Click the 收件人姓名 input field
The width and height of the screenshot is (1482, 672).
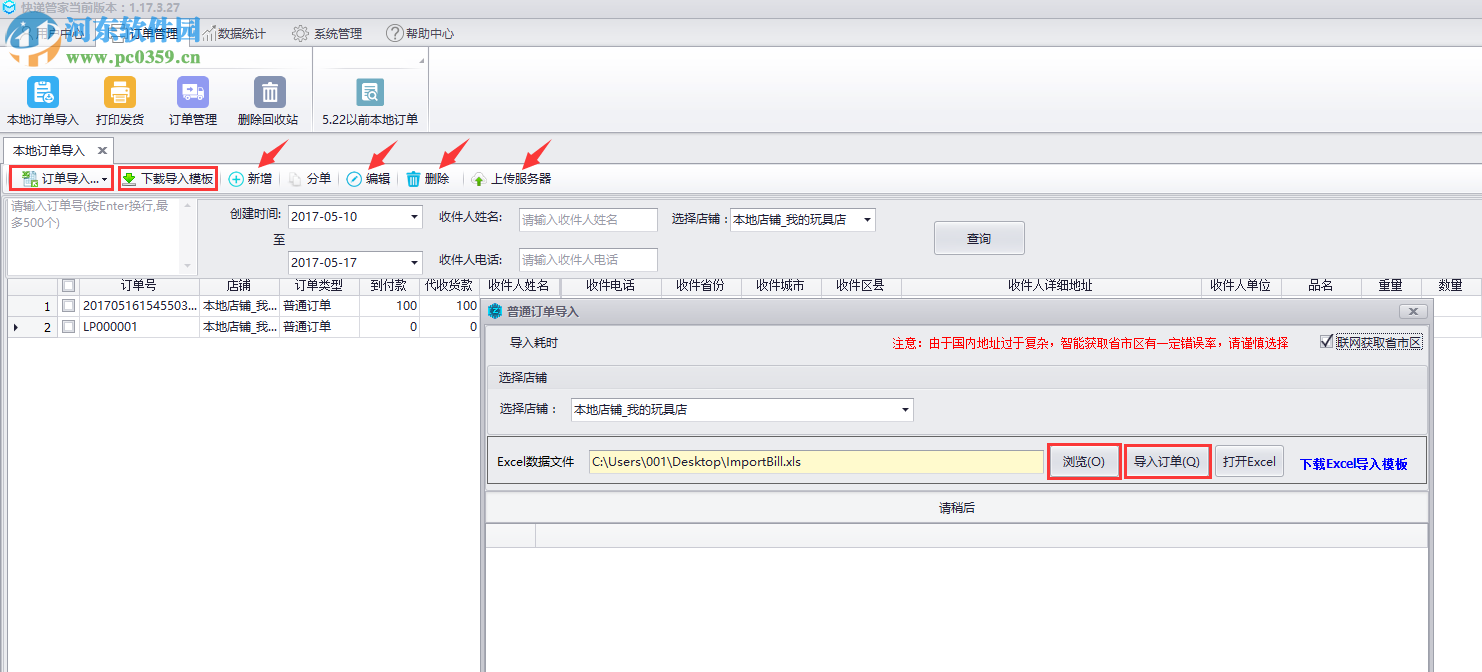(588, 219)
